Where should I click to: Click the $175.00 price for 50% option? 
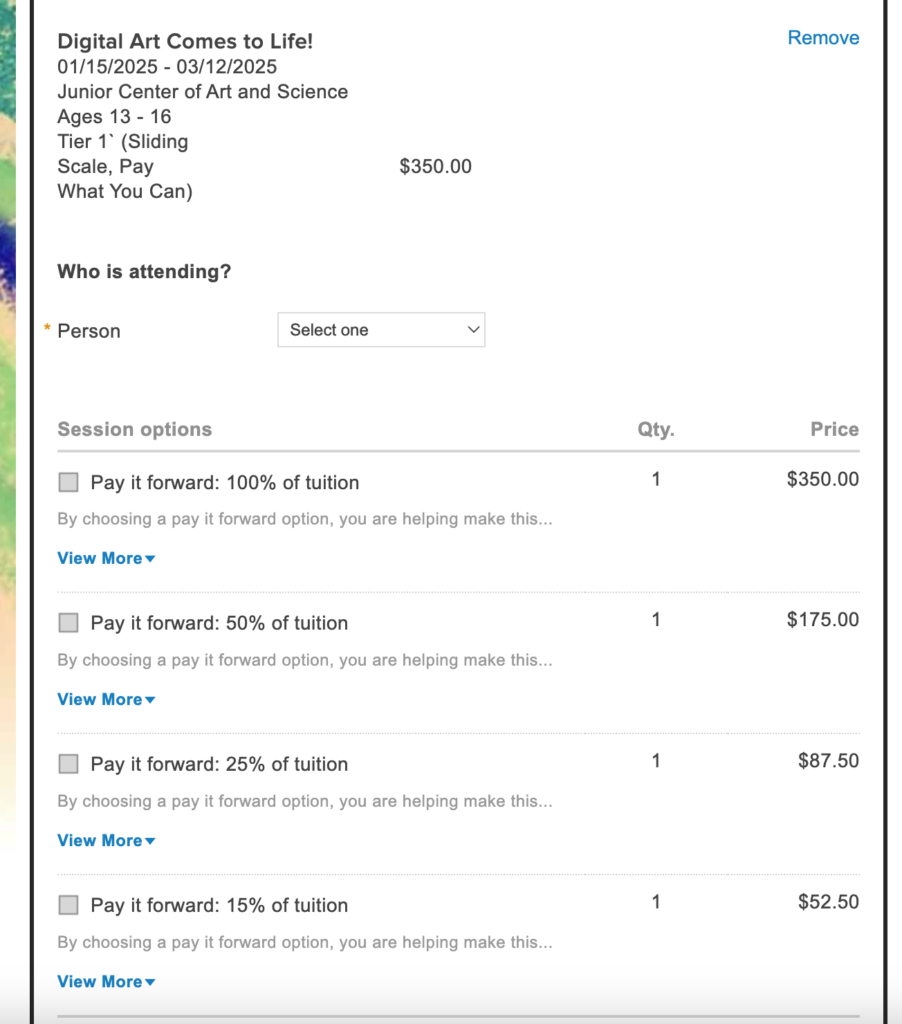823,619
